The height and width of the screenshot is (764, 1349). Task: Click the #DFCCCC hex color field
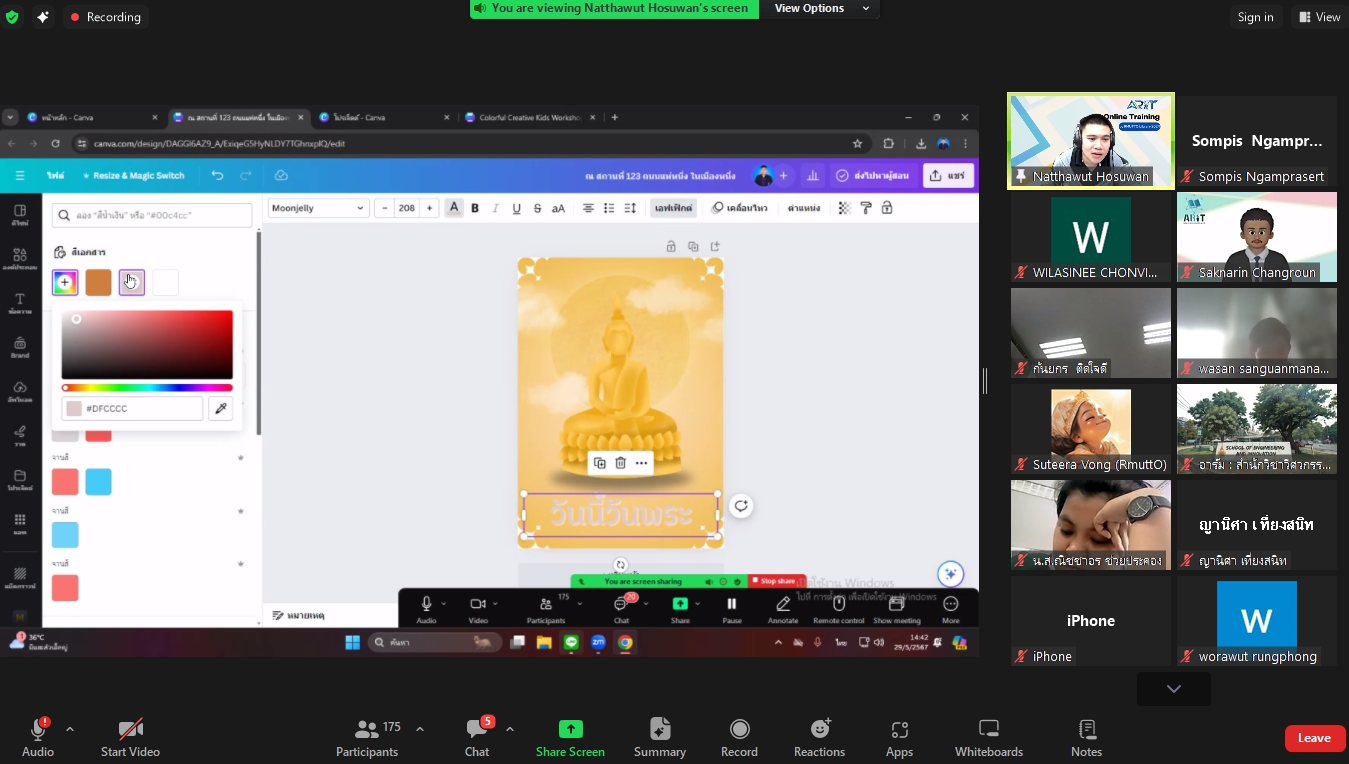tap(132, 408)
